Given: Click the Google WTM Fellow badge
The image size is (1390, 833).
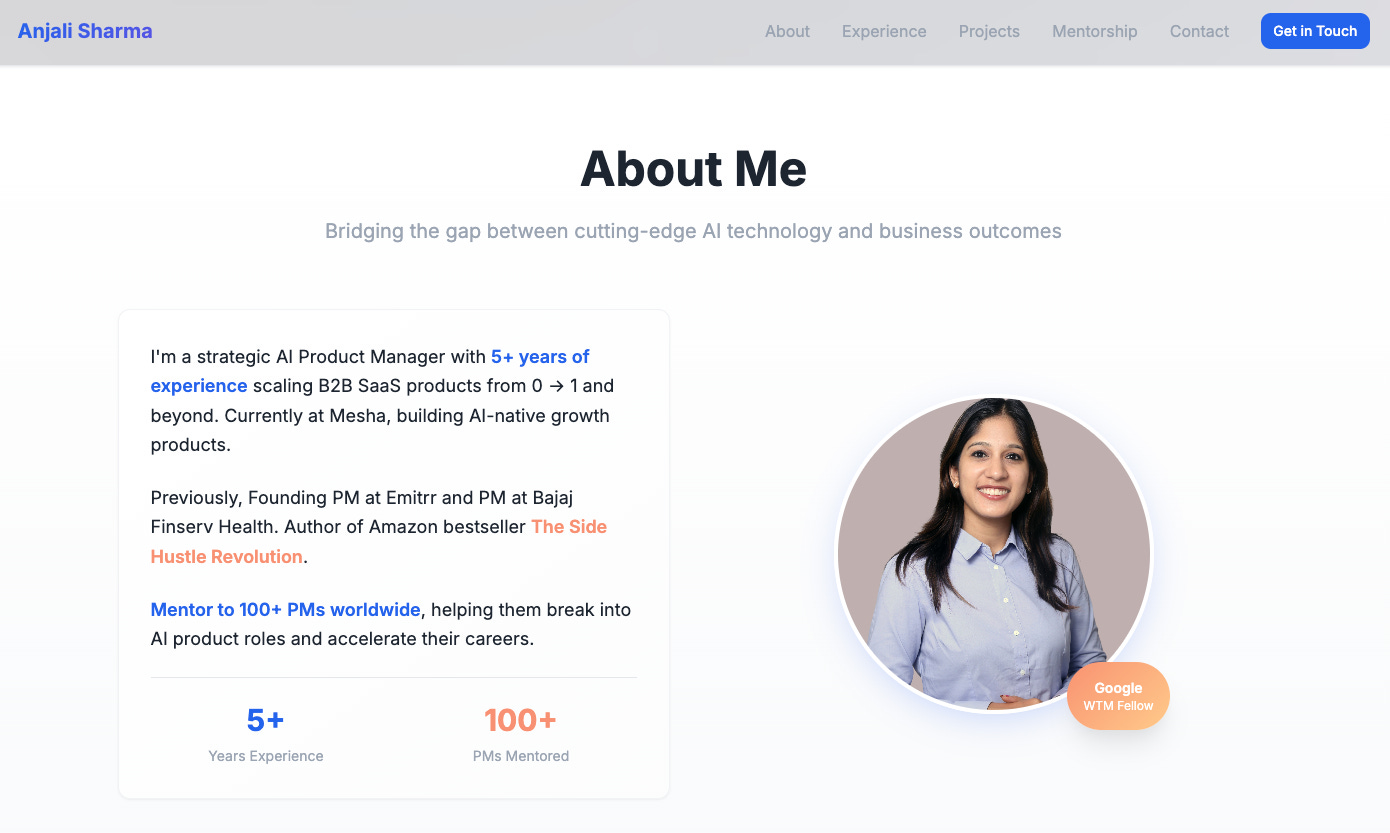Looking at the screenshot, I should pyautogui.click(x=1118, y=696).
